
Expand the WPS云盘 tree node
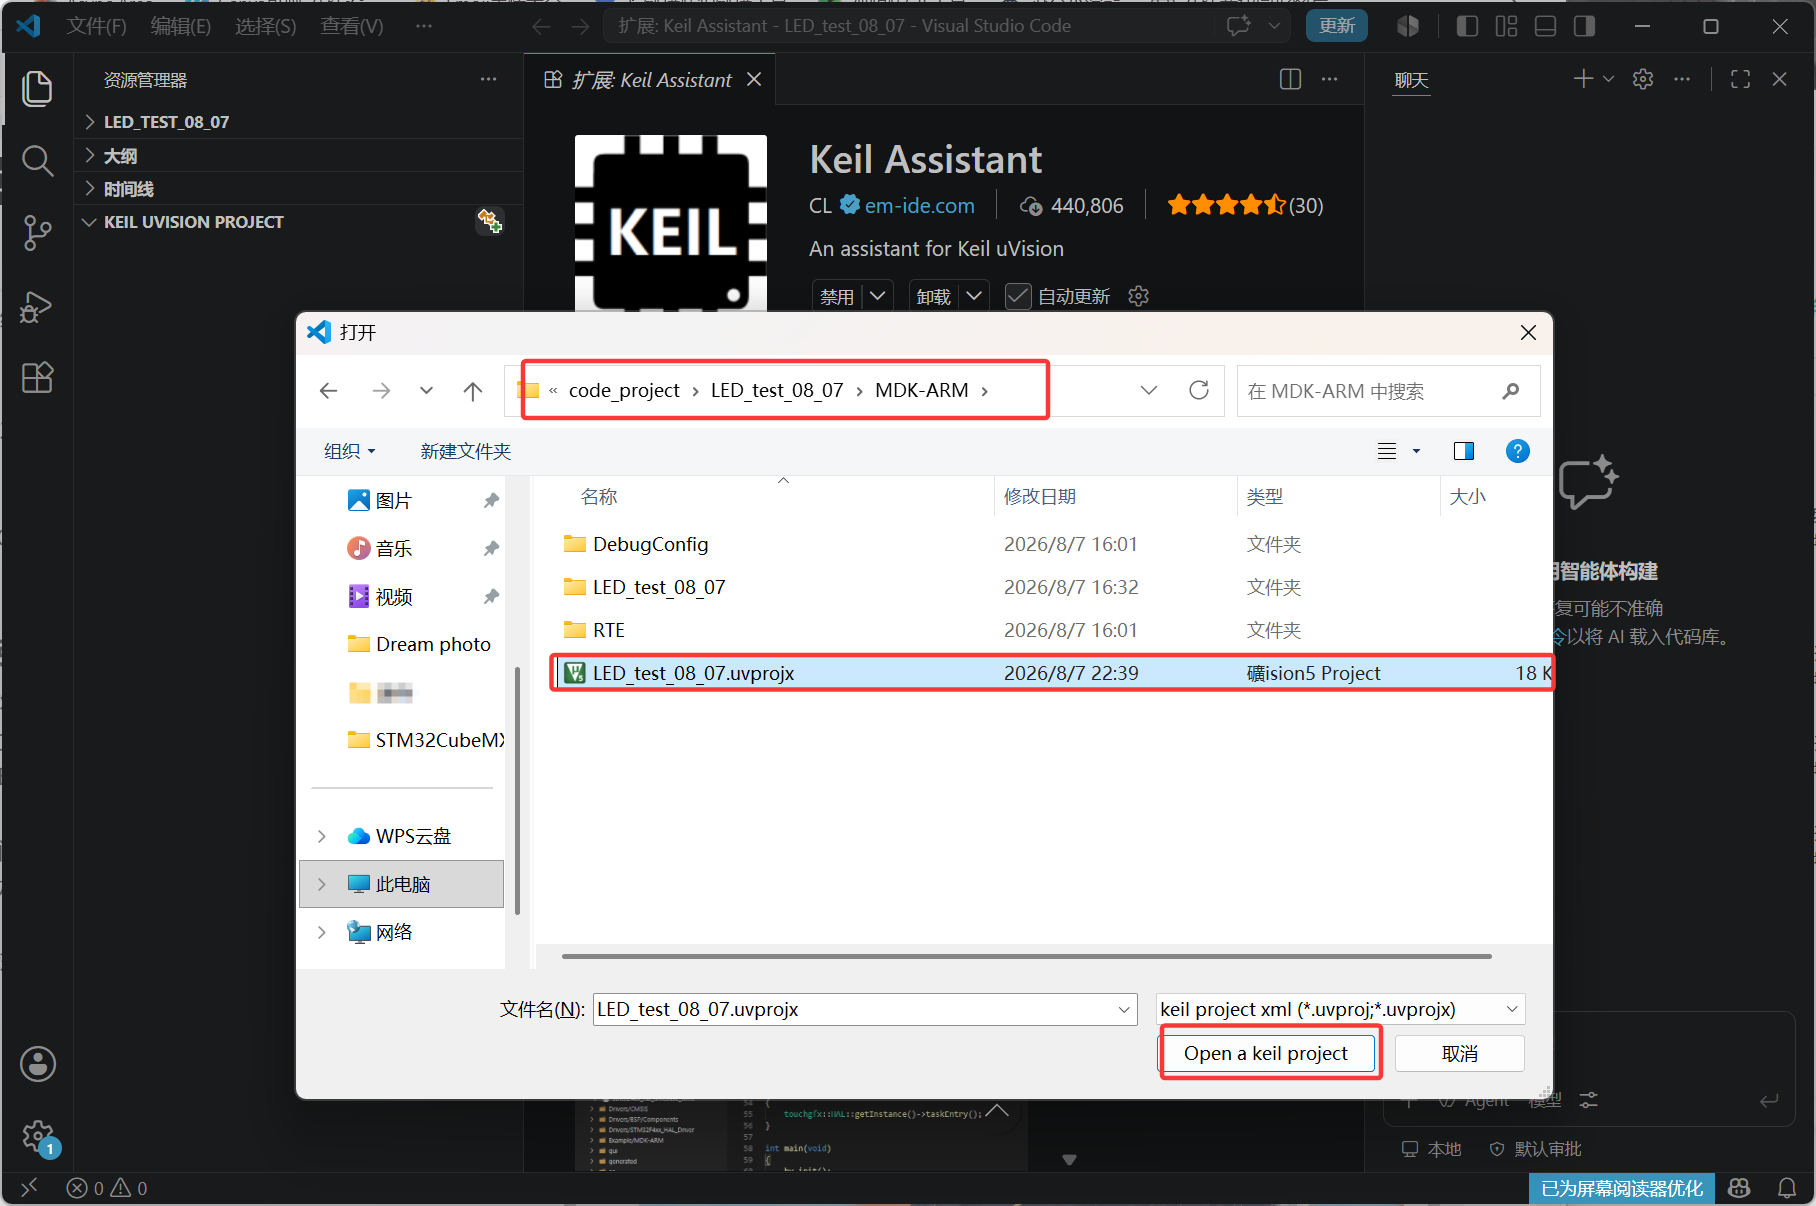tap(321, 836)
